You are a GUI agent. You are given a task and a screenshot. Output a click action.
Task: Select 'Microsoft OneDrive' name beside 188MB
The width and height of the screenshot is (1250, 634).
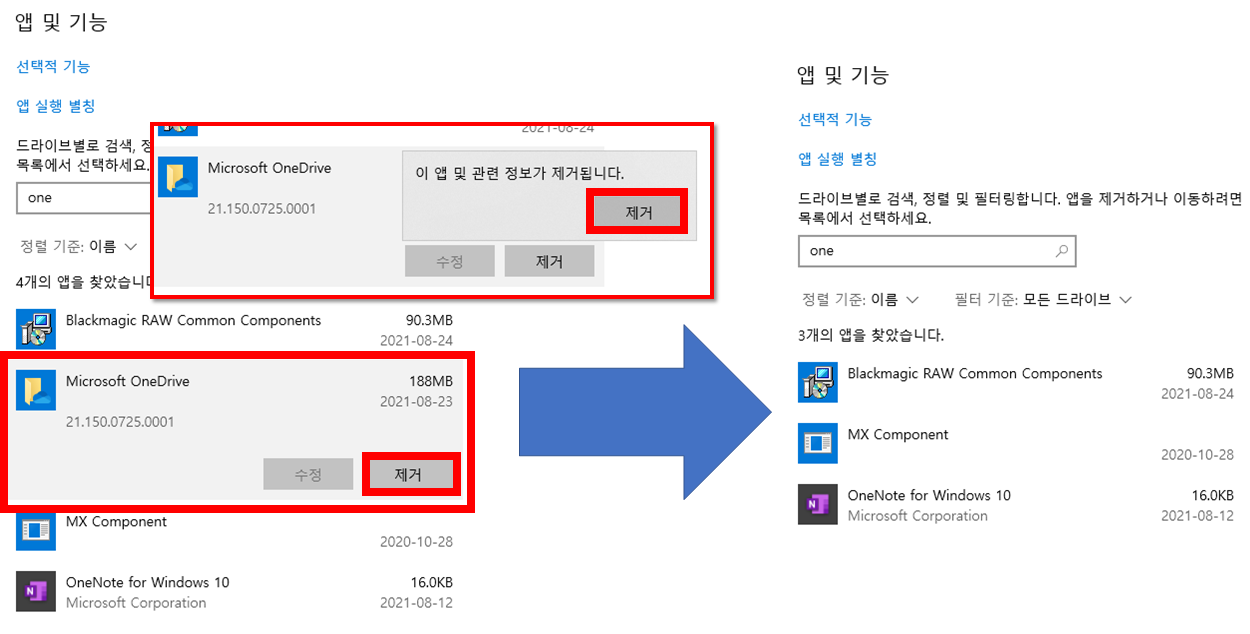coord(127,381)
